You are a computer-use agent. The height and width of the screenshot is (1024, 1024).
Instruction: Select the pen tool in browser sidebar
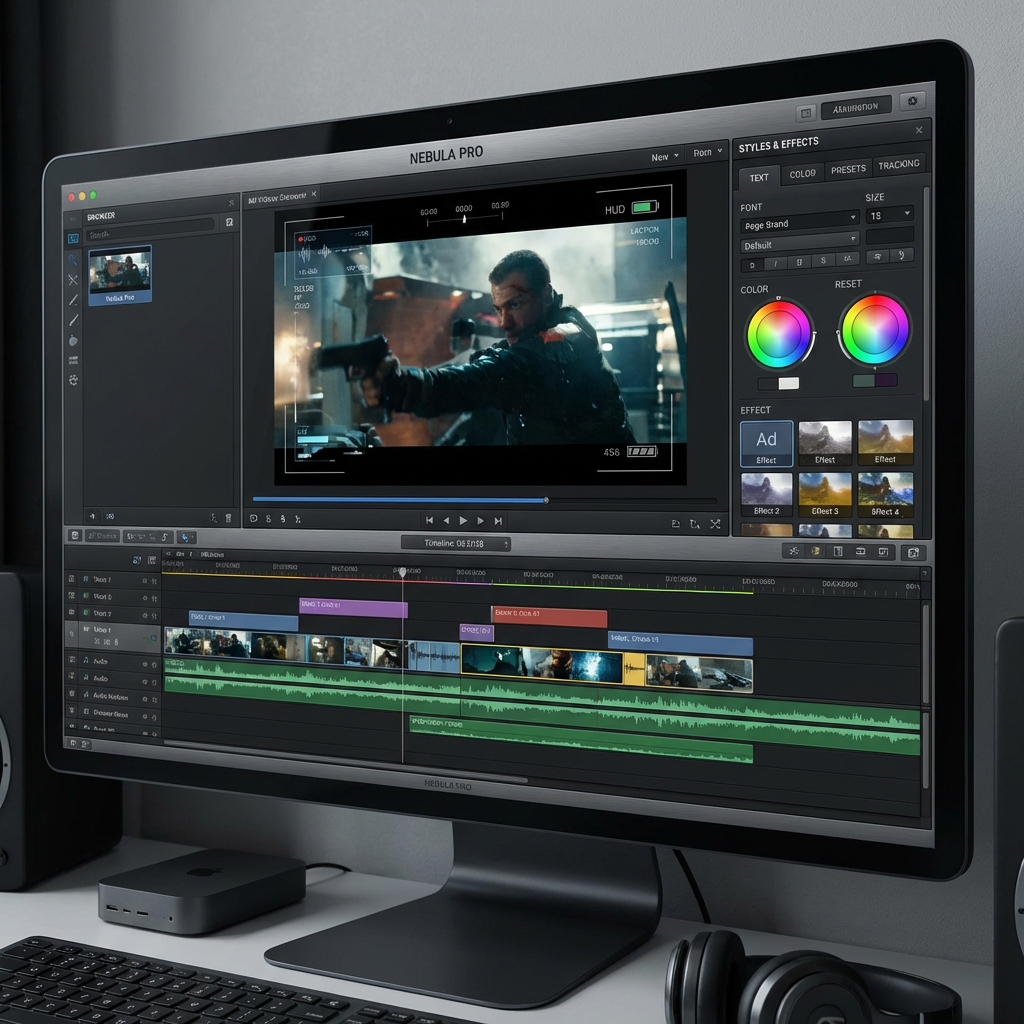[73, 300]
